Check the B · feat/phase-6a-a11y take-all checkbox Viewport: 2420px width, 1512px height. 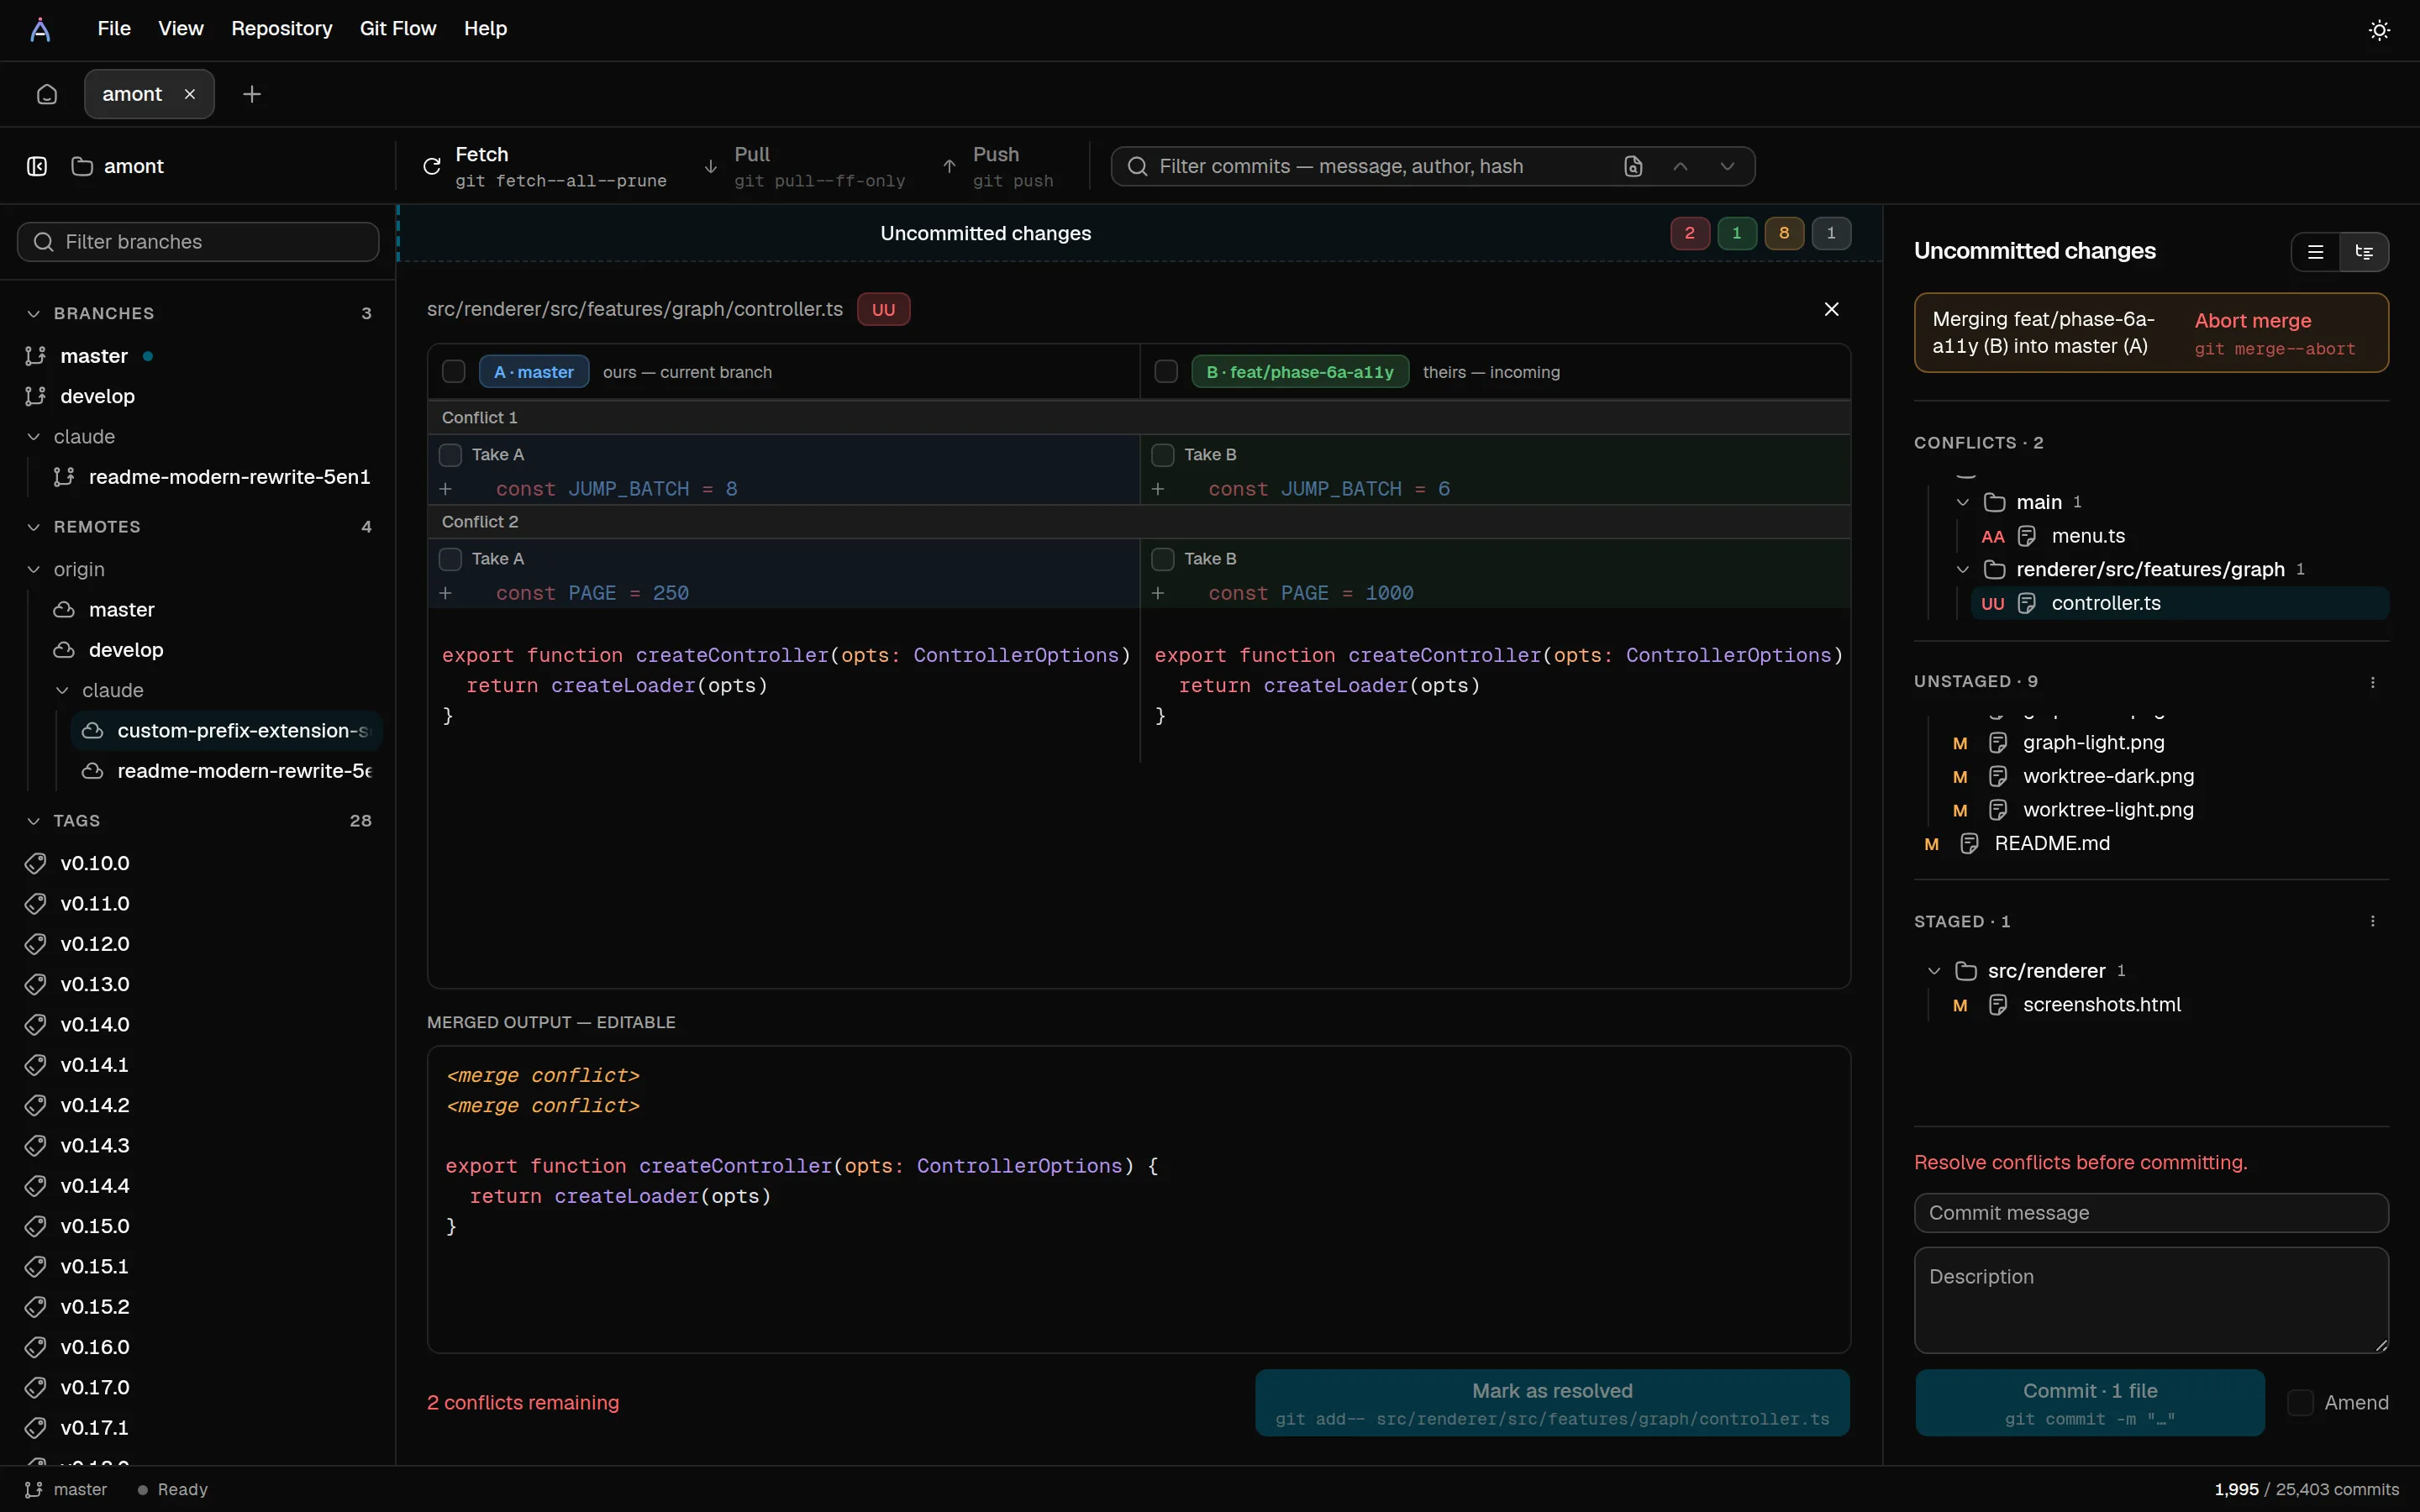pyautogui.click(x=1166, y=372)
